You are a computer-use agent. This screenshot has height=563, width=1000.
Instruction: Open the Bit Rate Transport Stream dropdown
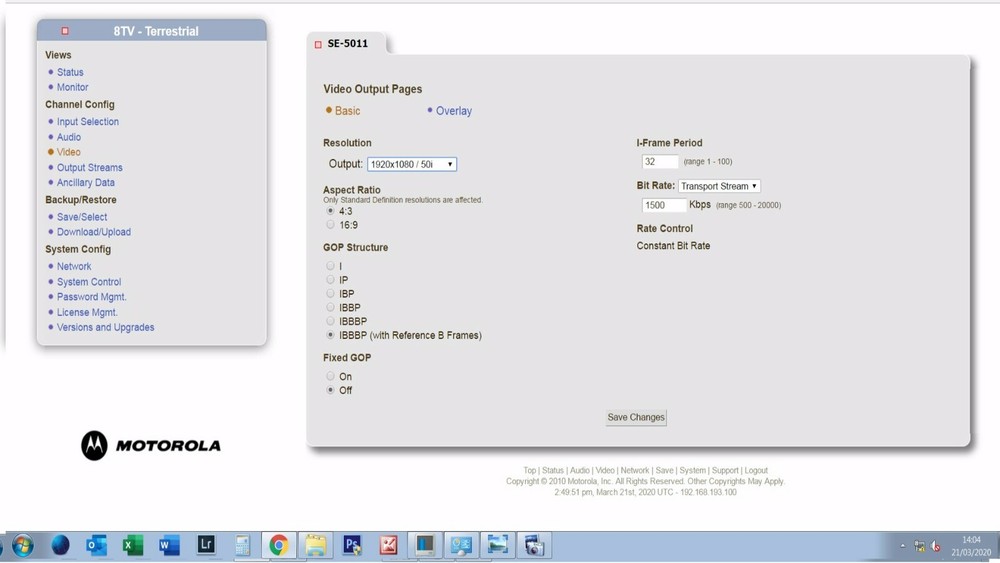(x=719, y=186)
